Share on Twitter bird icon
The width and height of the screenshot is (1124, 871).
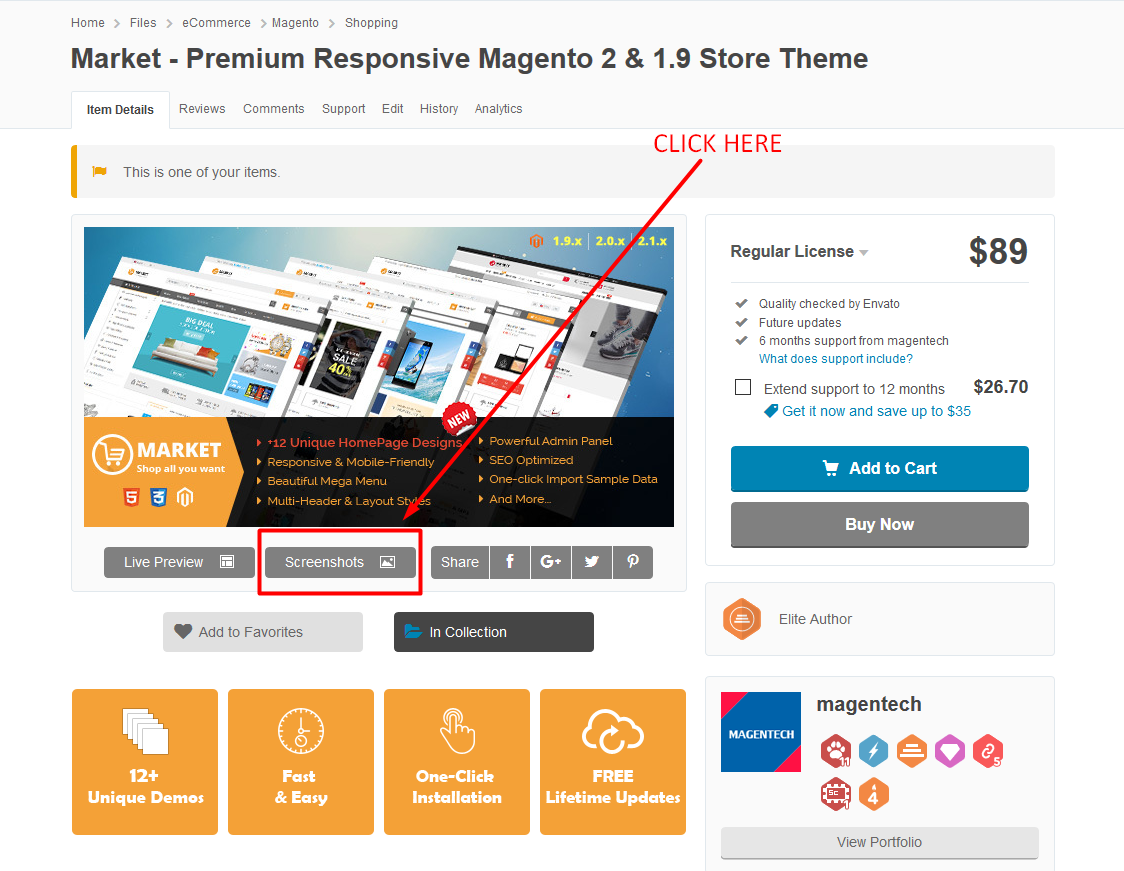click(591, 562)
